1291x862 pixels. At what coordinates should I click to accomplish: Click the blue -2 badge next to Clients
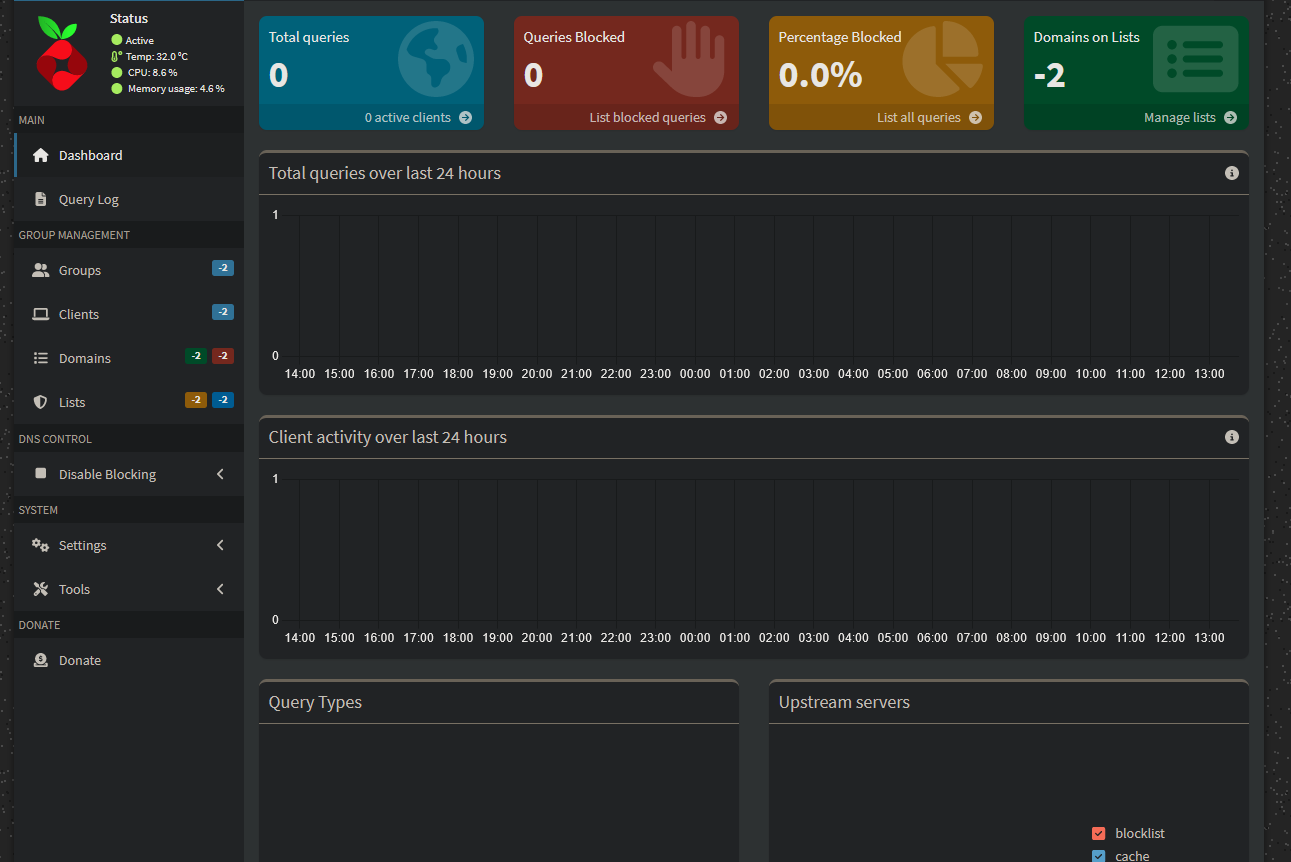tap(223, 312)
